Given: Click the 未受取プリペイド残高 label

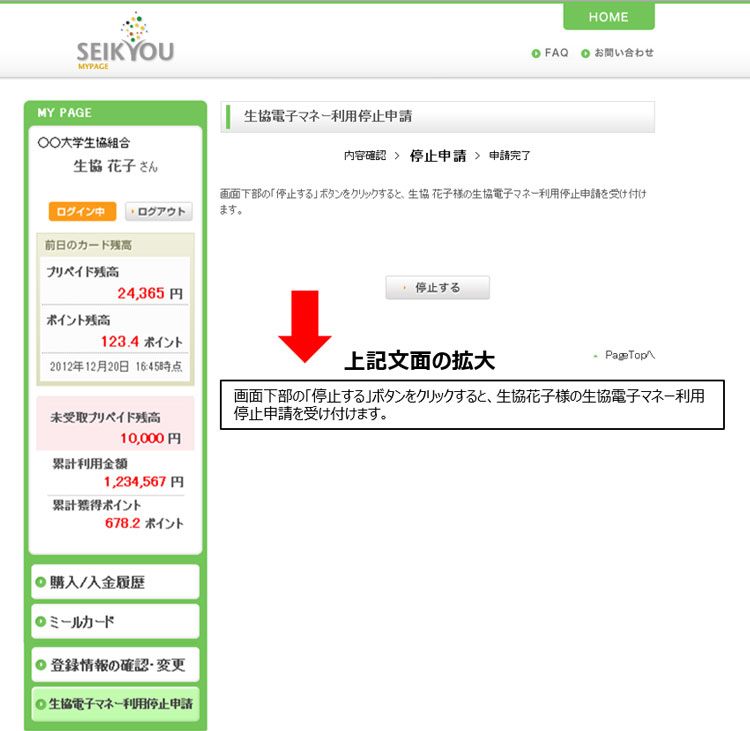Looking at the screenshot, I should click(x=105, y=417).
